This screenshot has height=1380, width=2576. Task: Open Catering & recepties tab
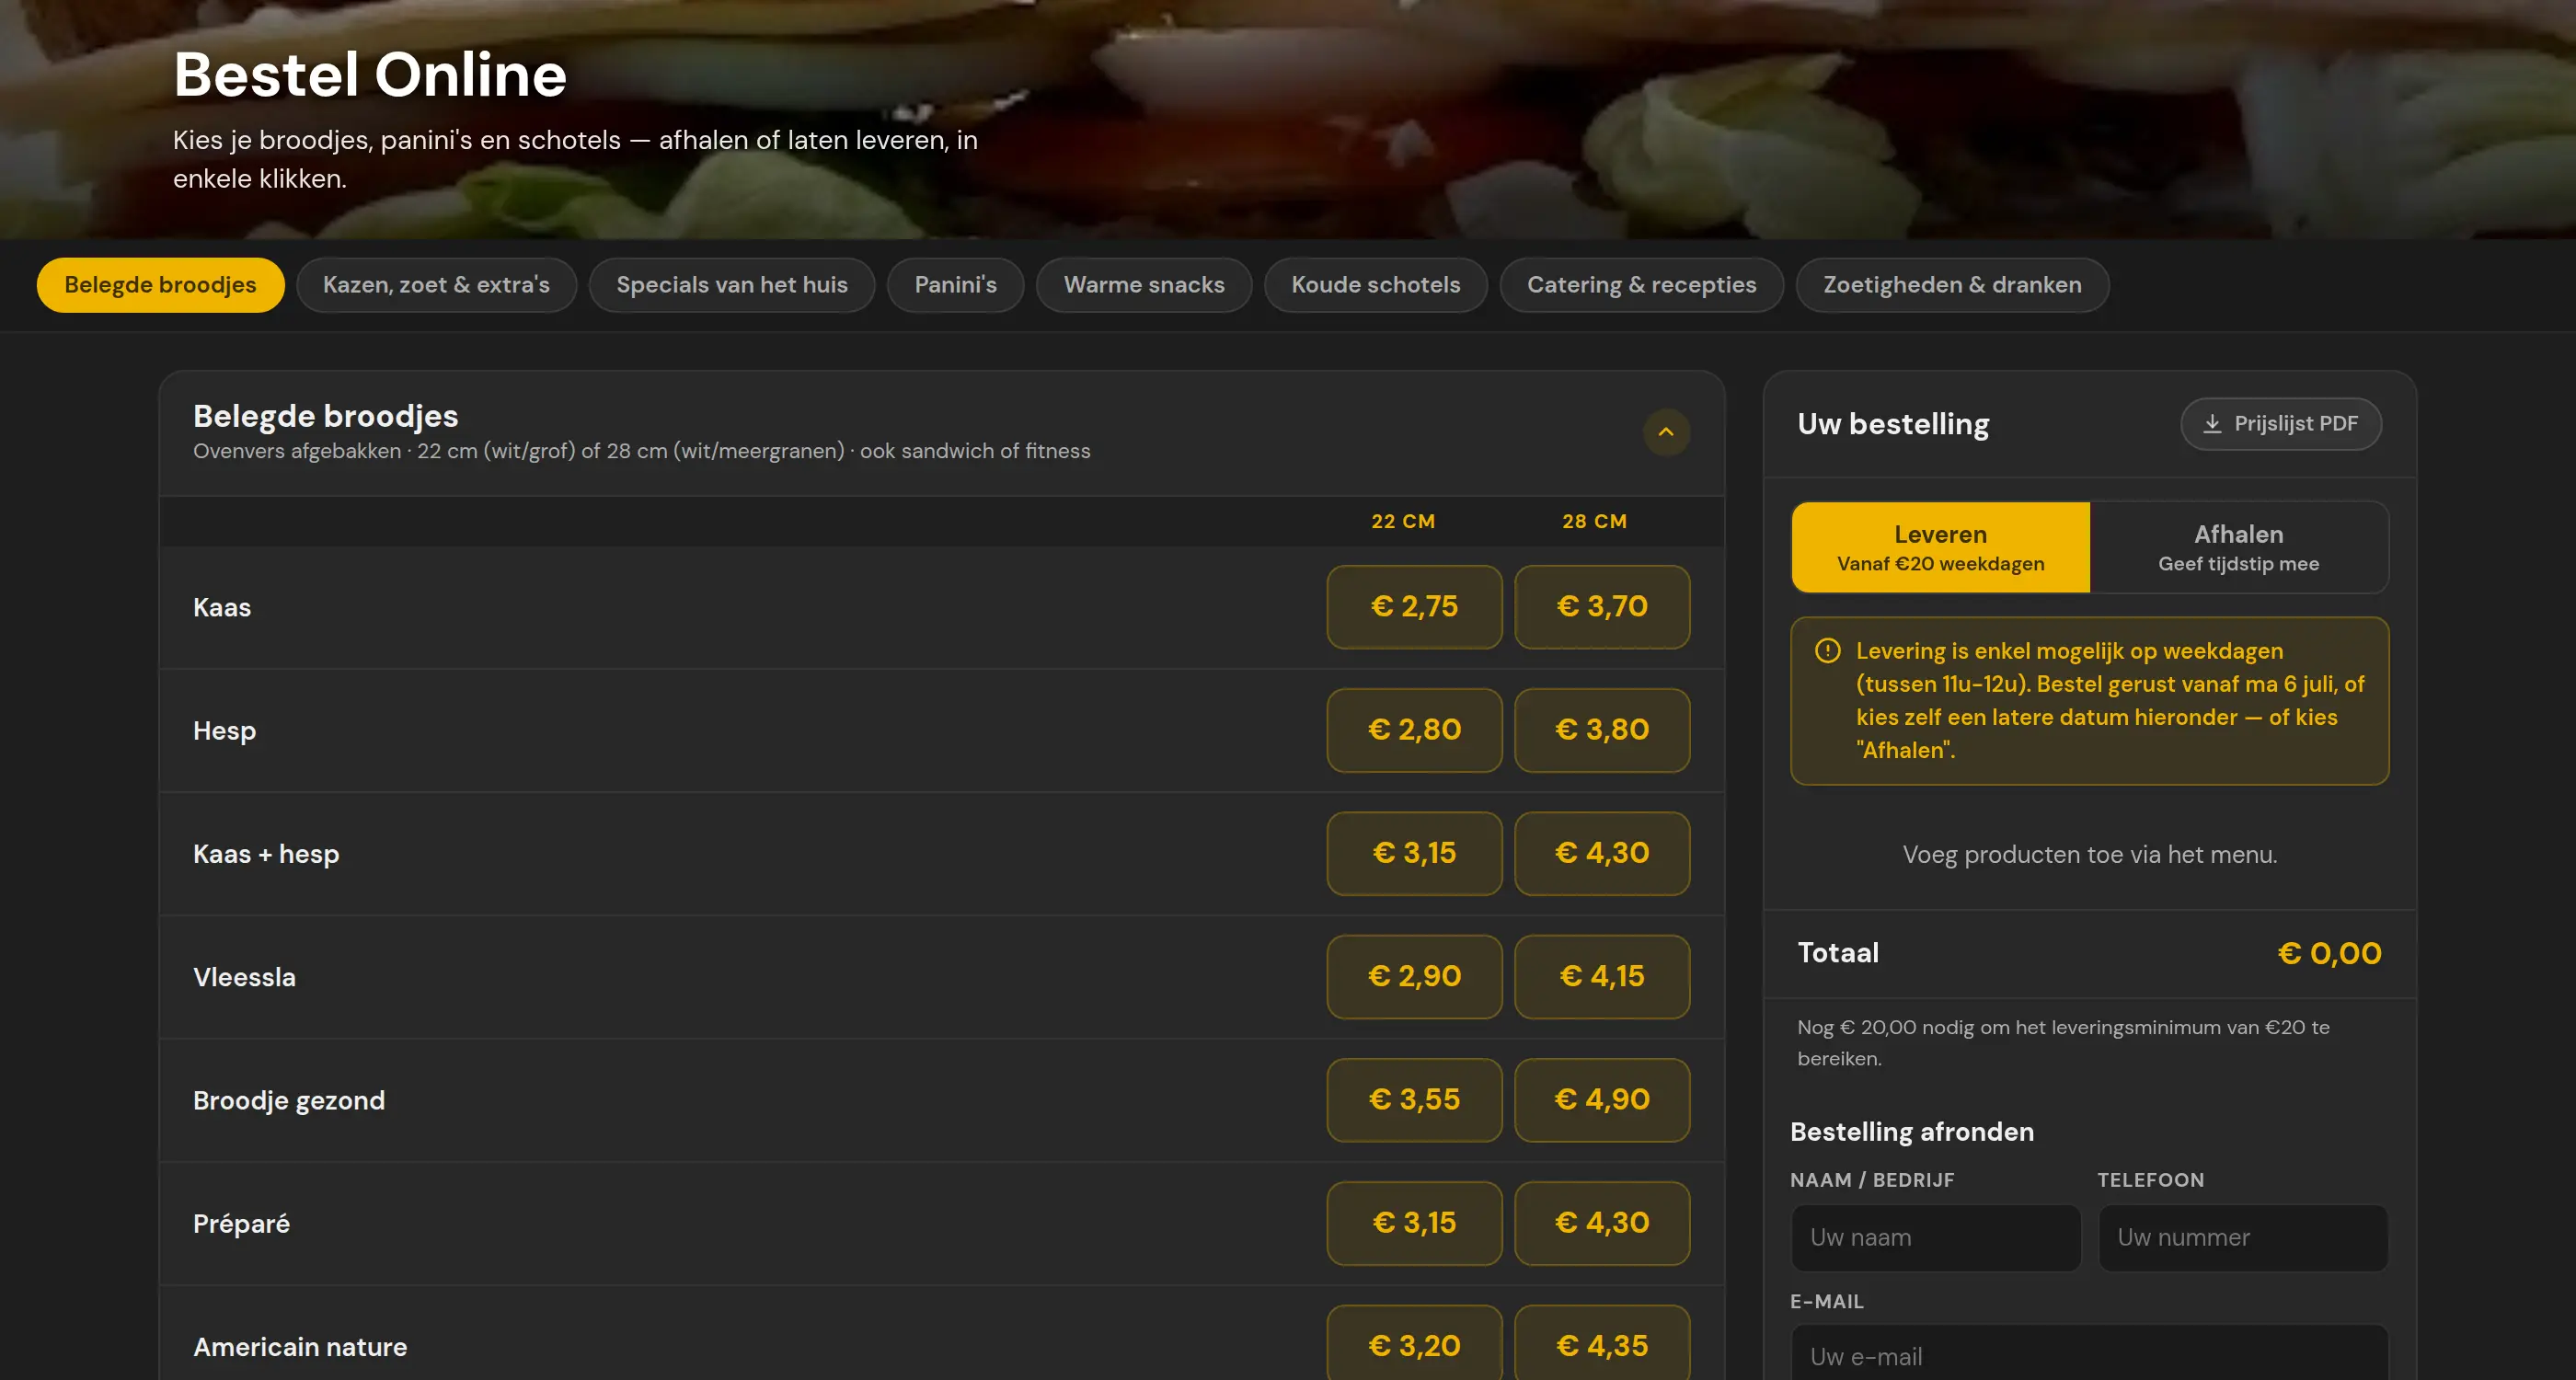(1641, 285)
